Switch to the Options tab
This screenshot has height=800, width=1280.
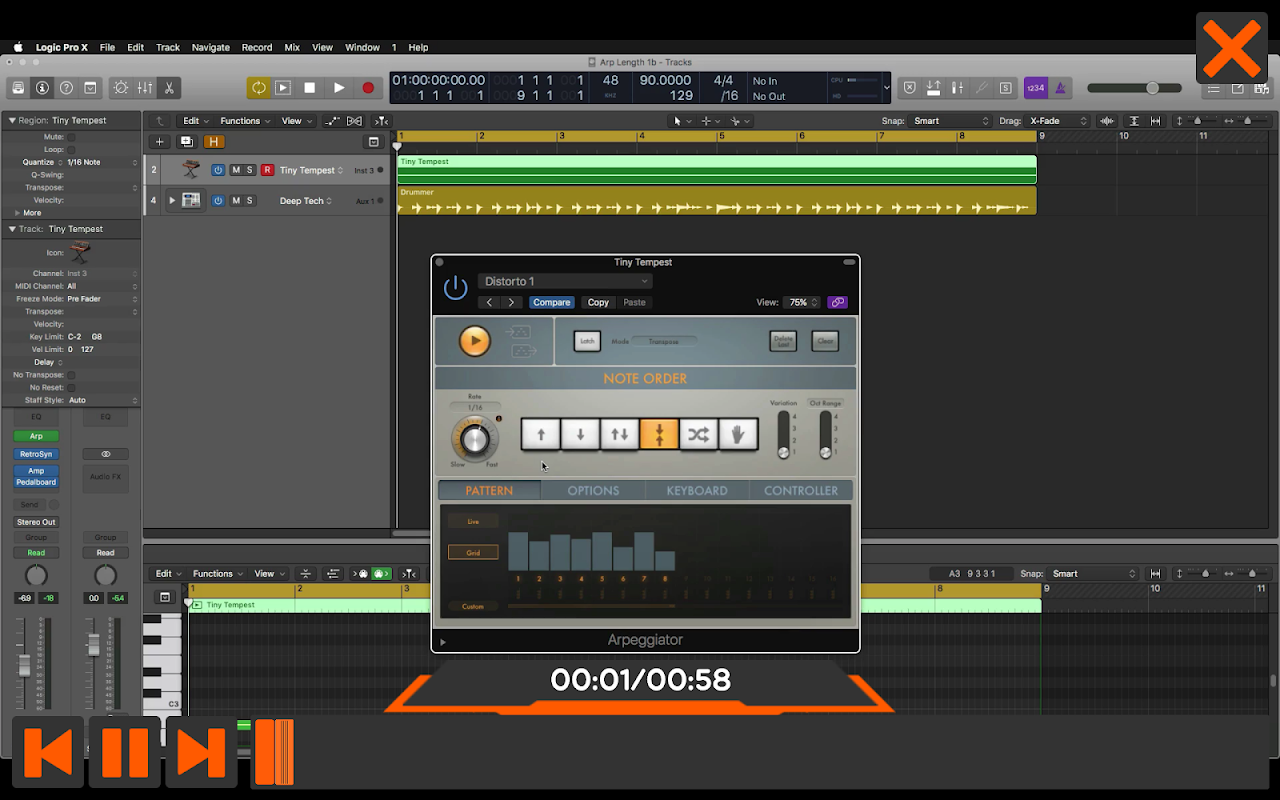[x=593, y=490]
